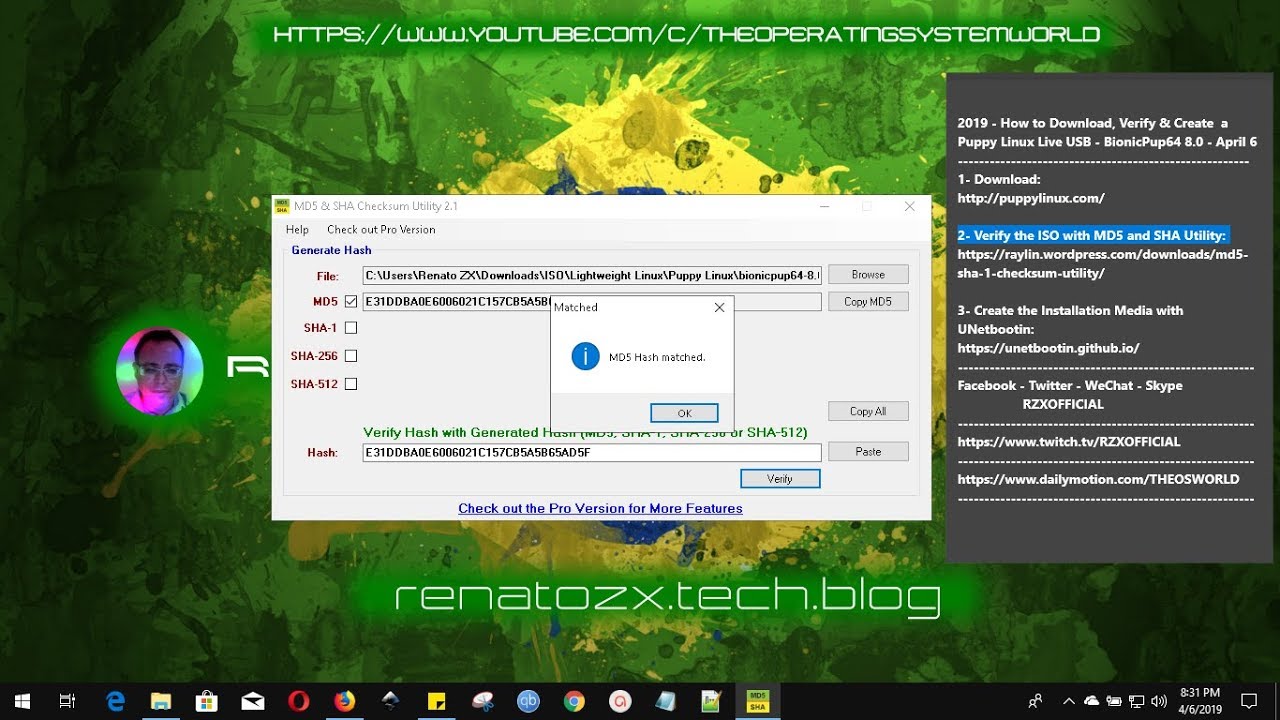Click the Paste button
The height and width of the screenshot is (720, 1280).
868,452
